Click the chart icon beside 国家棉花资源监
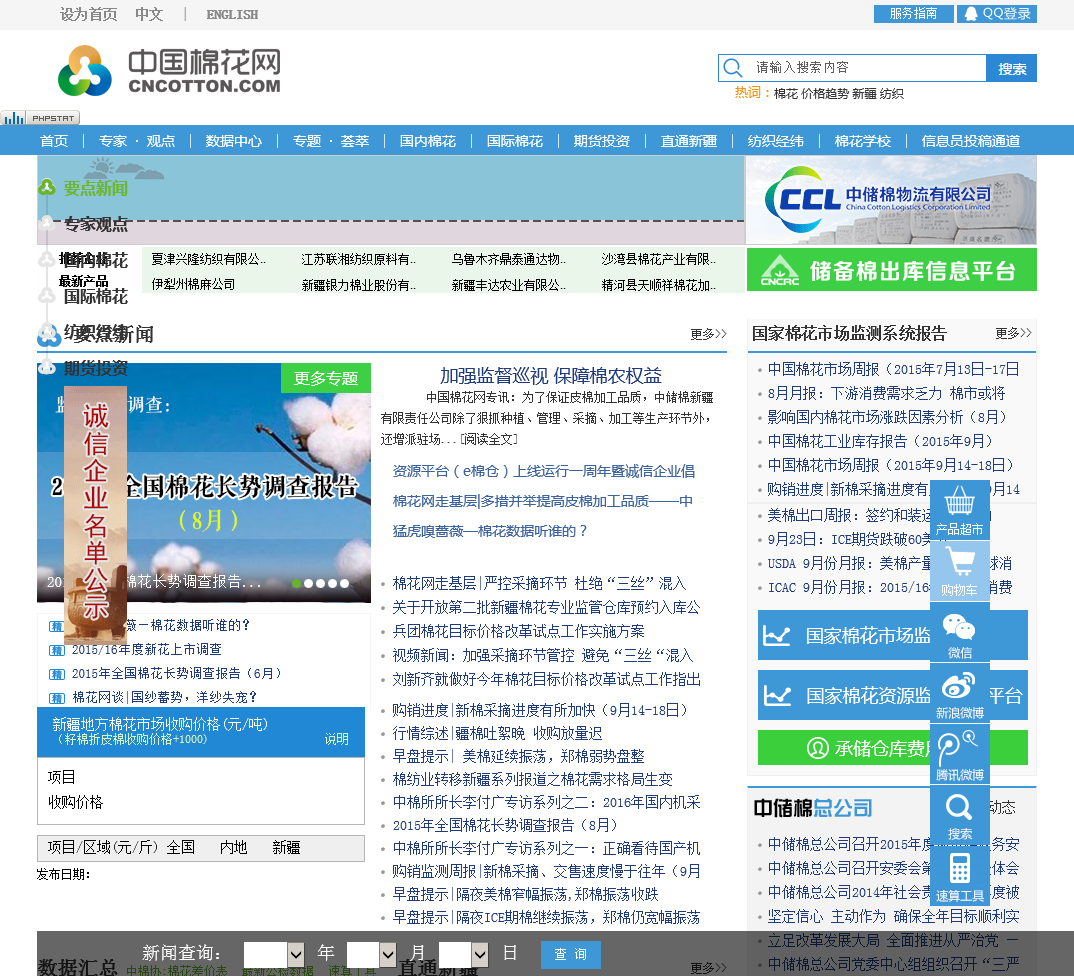The height and width of the screenshot is (976, 1074). 777,696
